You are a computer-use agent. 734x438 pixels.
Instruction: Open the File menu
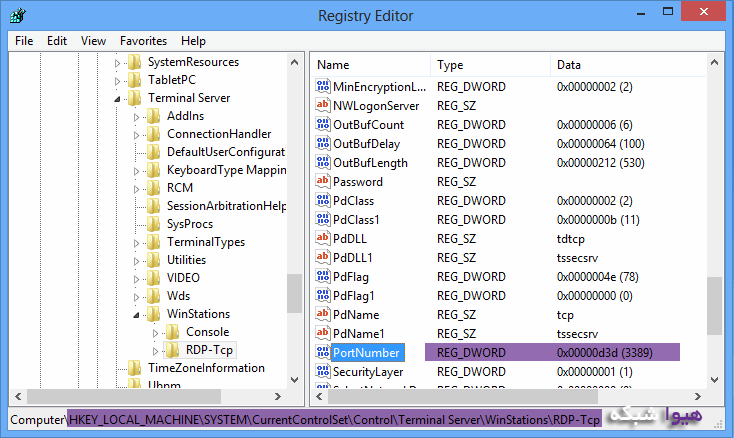click(x=24, y=41)
